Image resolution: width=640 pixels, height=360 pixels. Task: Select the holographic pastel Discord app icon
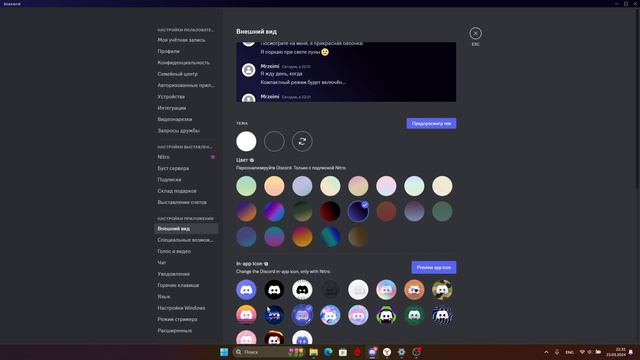[386, 290]
